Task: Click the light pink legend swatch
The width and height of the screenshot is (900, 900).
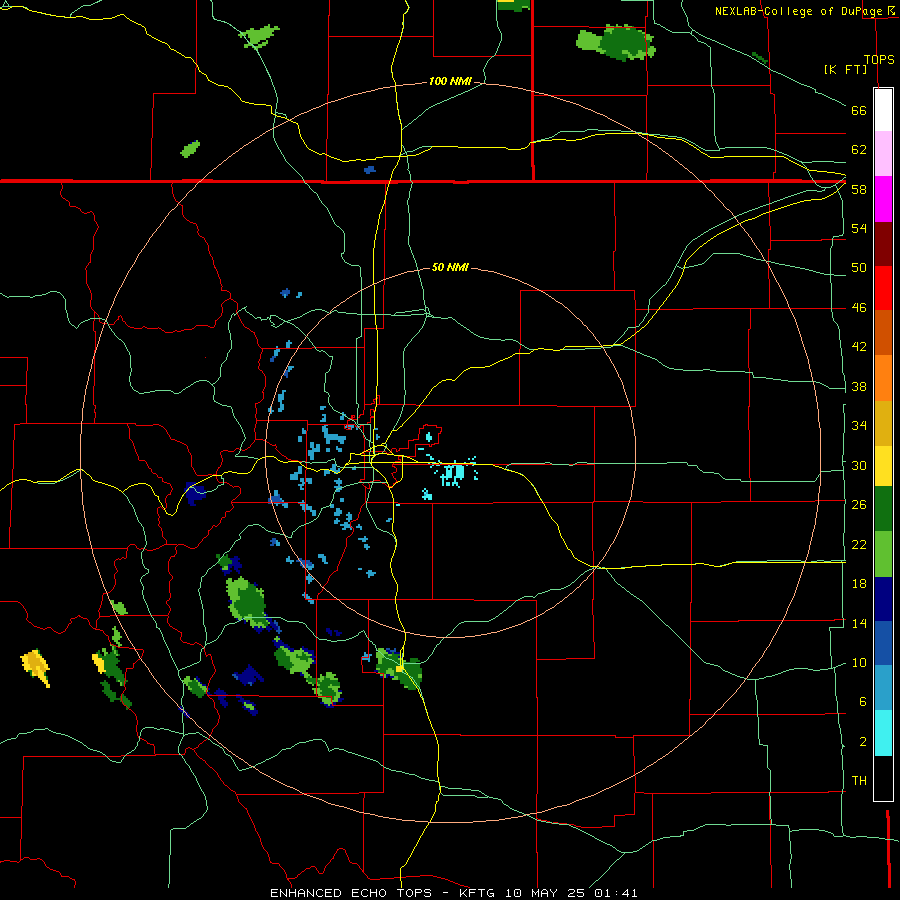Action: [x=883, y=153]
